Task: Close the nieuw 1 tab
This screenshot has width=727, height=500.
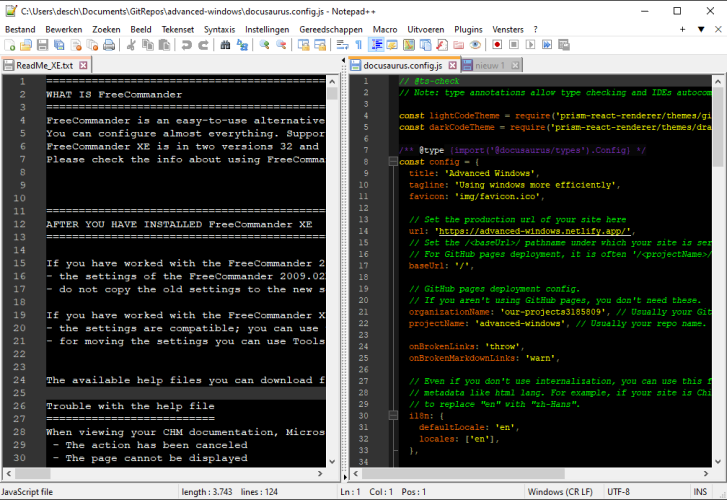Action: tap(515, 65)
